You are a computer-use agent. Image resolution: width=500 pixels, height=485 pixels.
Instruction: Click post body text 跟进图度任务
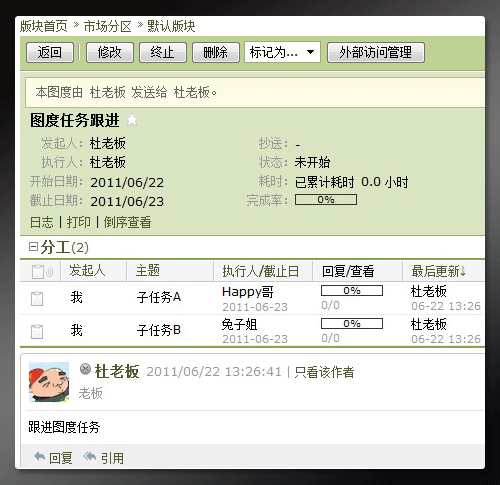click(x=64, y=427)
